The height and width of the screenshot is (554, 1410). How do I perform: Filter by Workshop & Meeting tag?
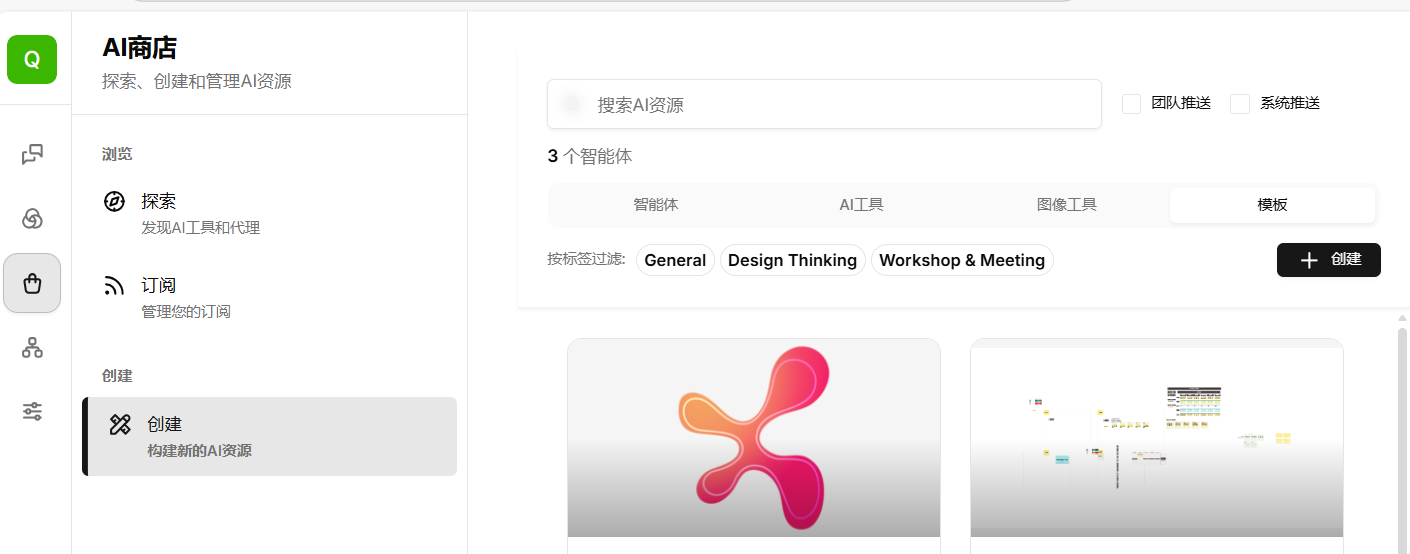tap(962, 260)
